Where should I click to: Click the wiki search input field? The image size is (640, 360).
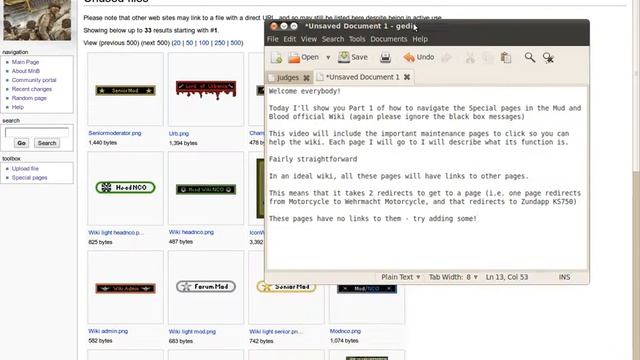(37, 132)
